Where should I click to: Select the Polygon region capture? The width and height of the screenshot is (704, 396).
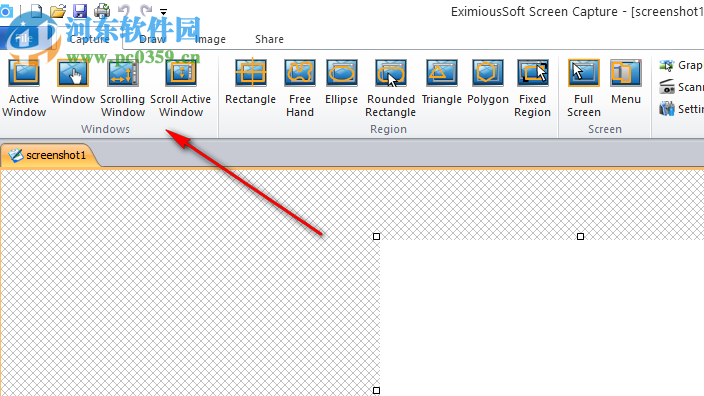(488, 83)
